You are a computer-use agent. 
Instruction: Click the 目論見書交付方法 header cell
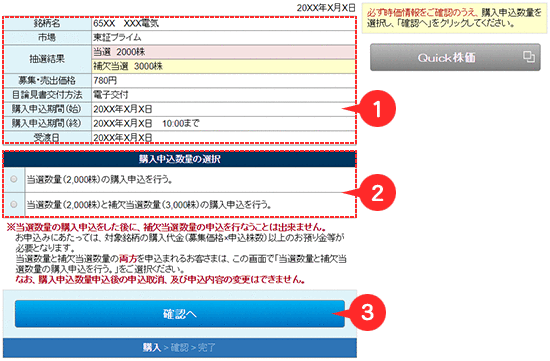tap(47, 95)
